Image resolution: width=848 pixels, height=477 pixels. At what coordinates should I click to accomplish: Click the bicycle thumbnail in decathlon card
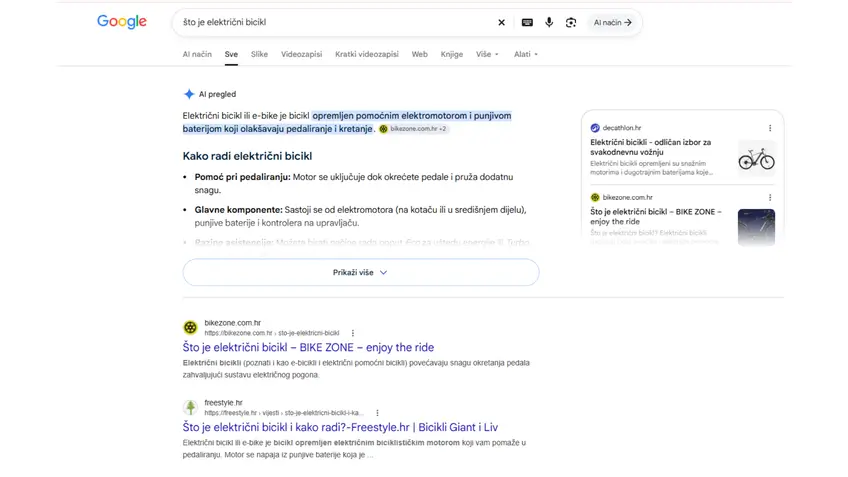coord(756,158)
